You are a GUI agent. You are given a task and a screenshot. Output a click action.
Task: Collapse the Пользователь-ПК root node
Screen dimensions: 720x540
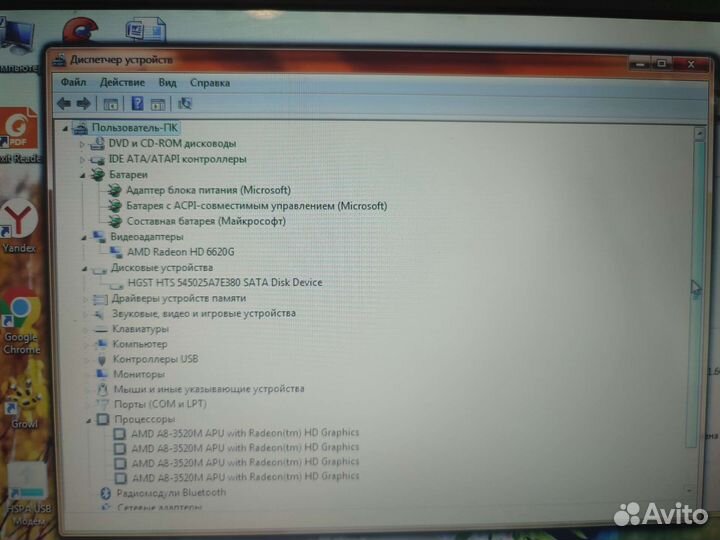(65, 129)
